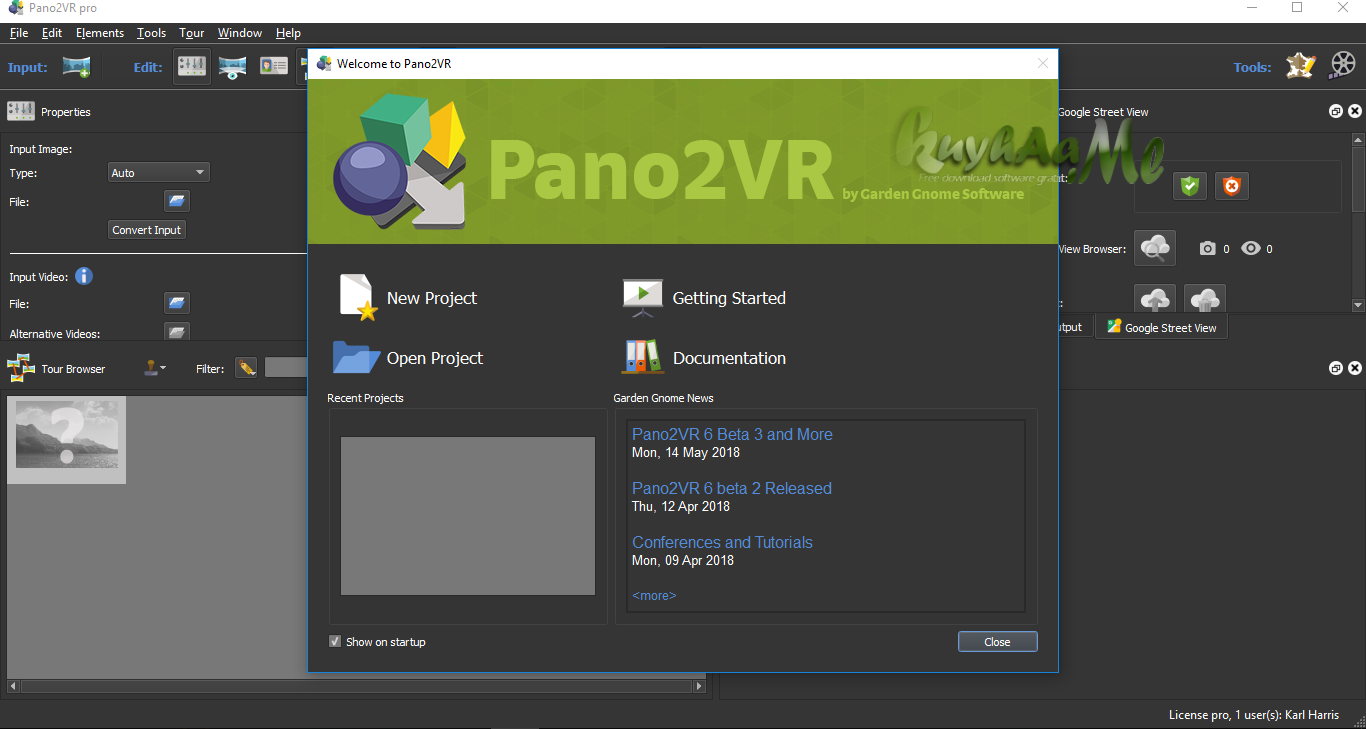Screen dimensions: 1366x729
Task: Open the Tour menu
Action: tap(192, 33)
